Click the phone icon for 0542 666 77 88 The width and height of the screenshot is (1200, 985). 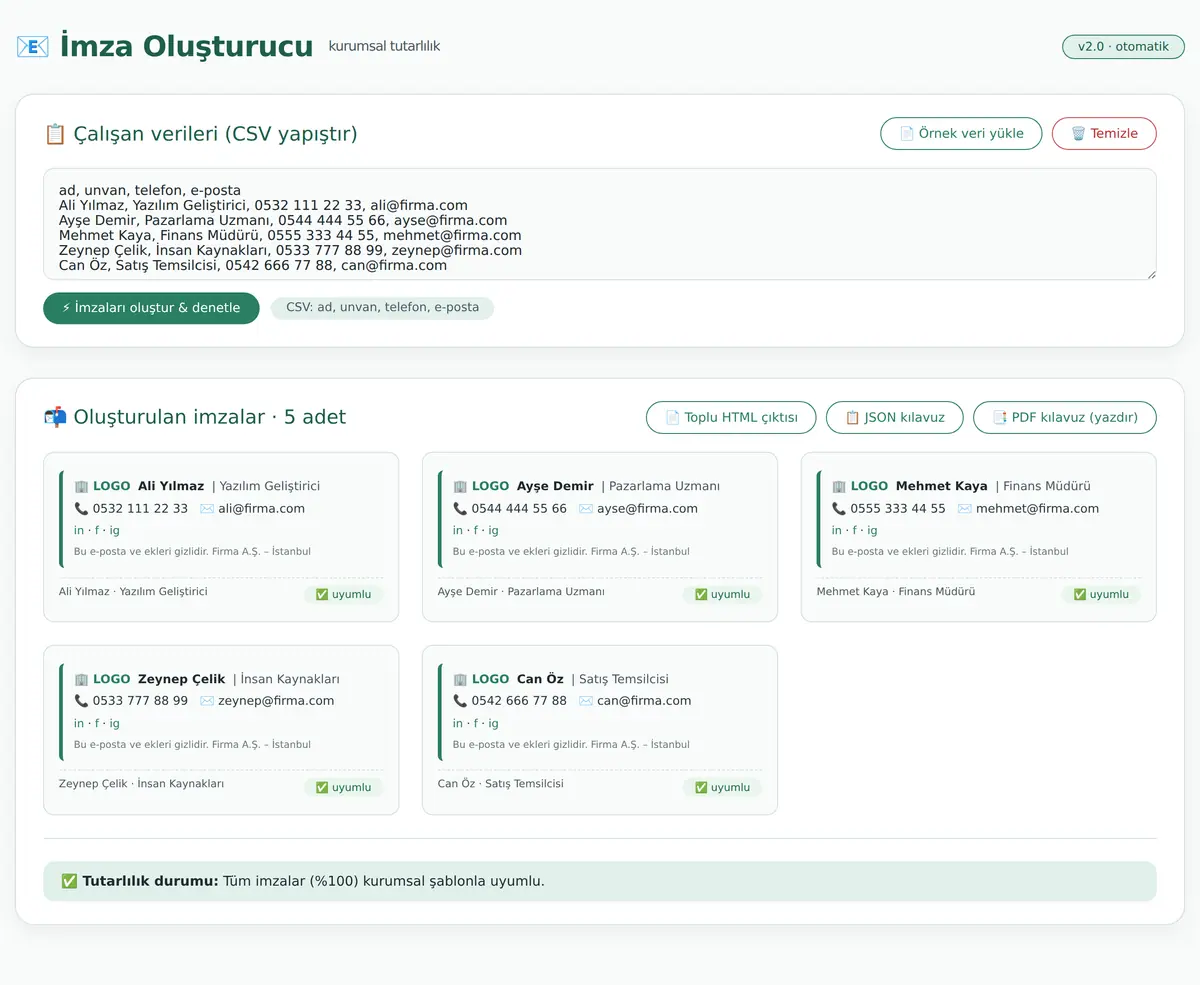(460, 701)
